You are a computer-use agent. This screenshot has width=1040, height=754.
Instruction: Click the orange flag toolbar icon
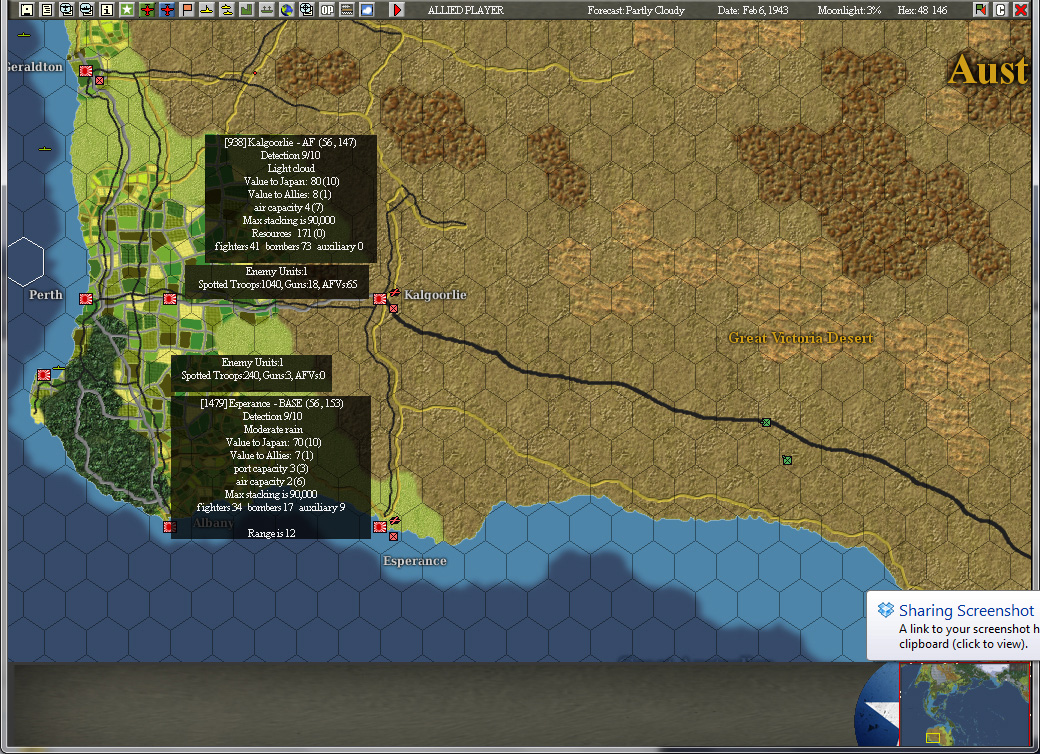(186, 9)
